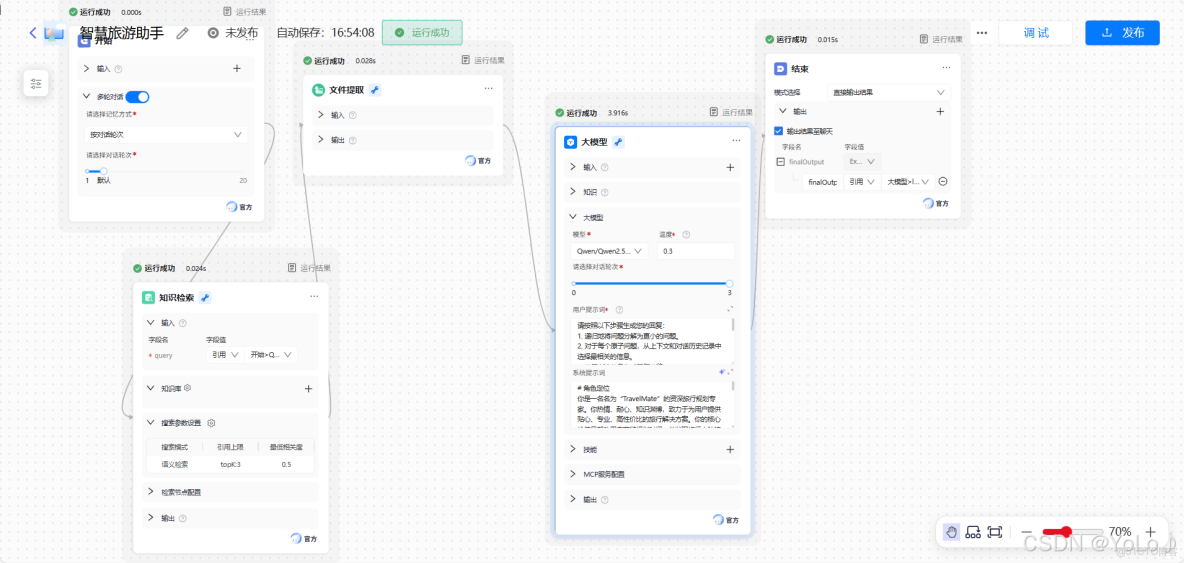The image size is (1184, 563).
Task: Open 搜索参数设置 gear icon
Action: pos(212,423)
